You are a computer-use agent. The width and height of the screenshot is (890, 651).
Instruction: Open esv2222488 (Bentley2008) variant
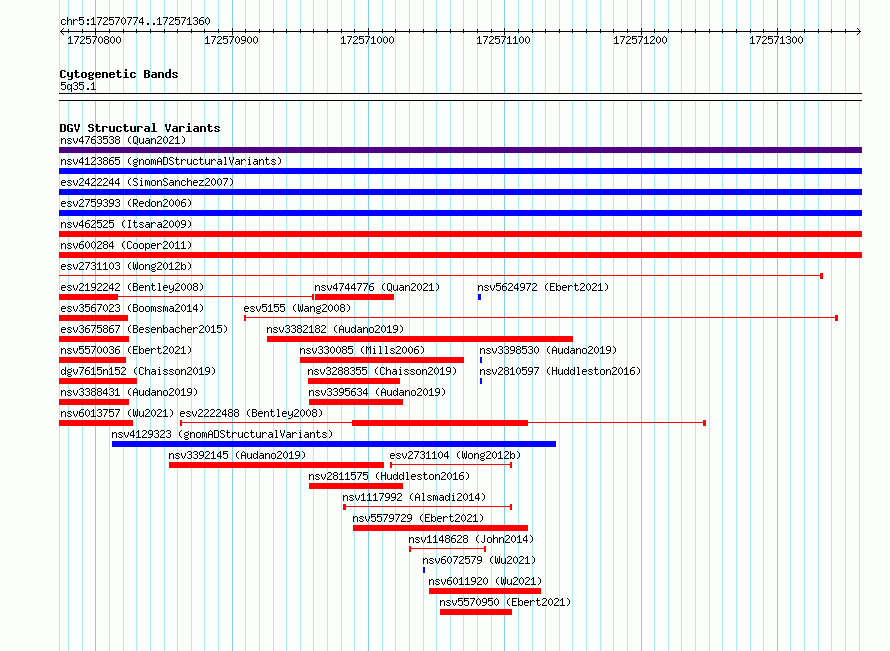coord(251,413)
